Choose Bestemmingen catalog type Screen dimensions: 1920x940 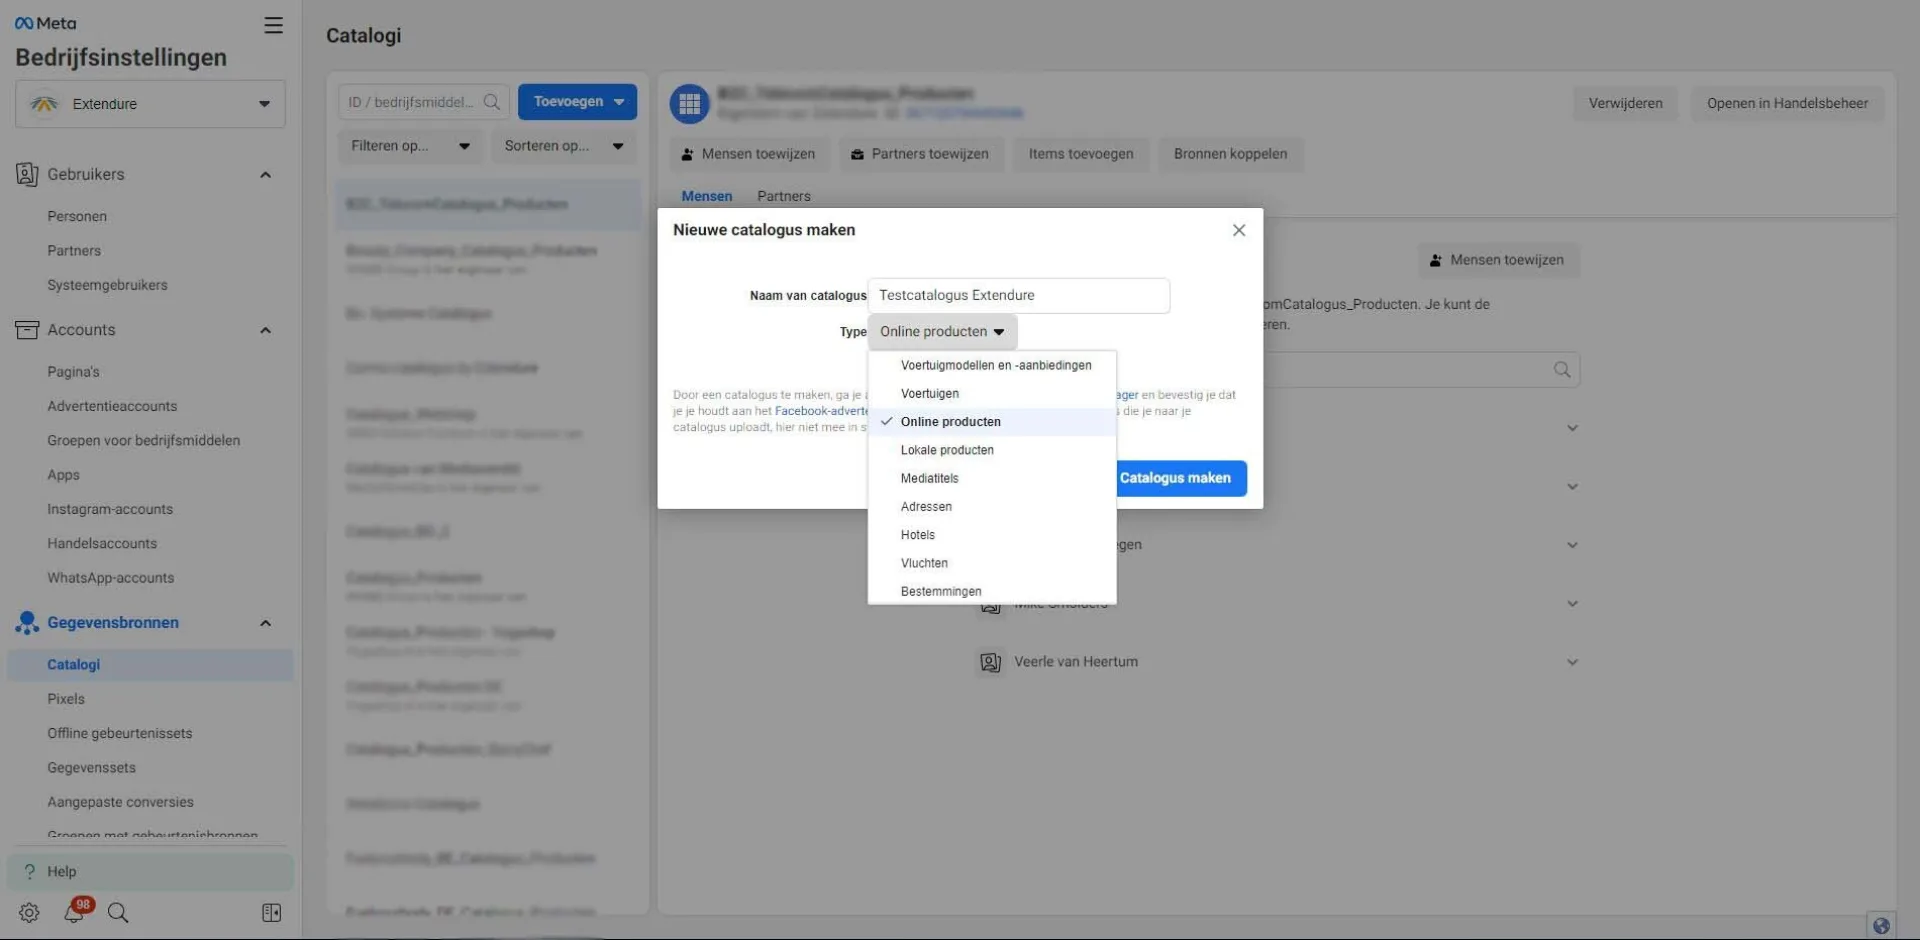click(992, 592)
